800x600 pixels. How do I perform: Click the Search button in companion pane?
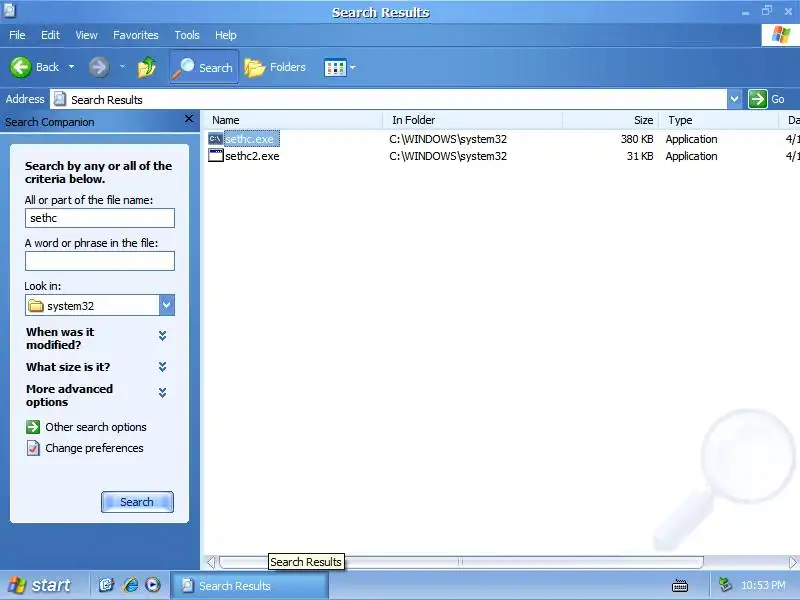137,502
